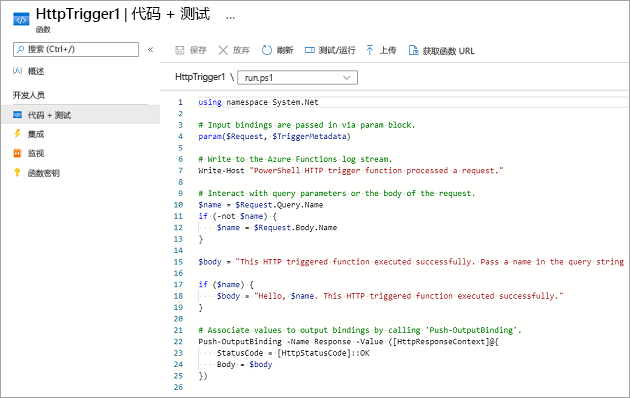The image size is (630, 398).
Task: Click the Write-Host code line
Action: (x=351, y=170)
